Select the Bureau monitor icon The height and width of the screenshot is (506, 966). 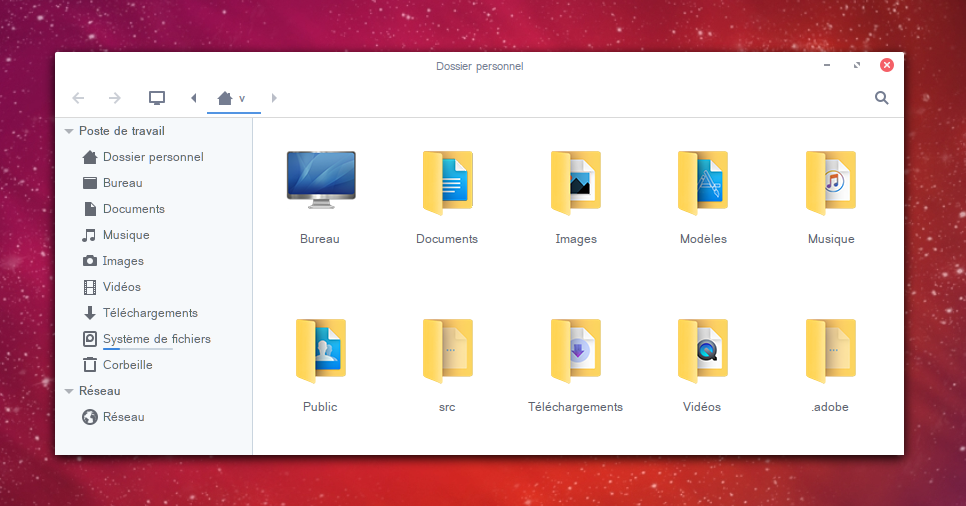321,179
